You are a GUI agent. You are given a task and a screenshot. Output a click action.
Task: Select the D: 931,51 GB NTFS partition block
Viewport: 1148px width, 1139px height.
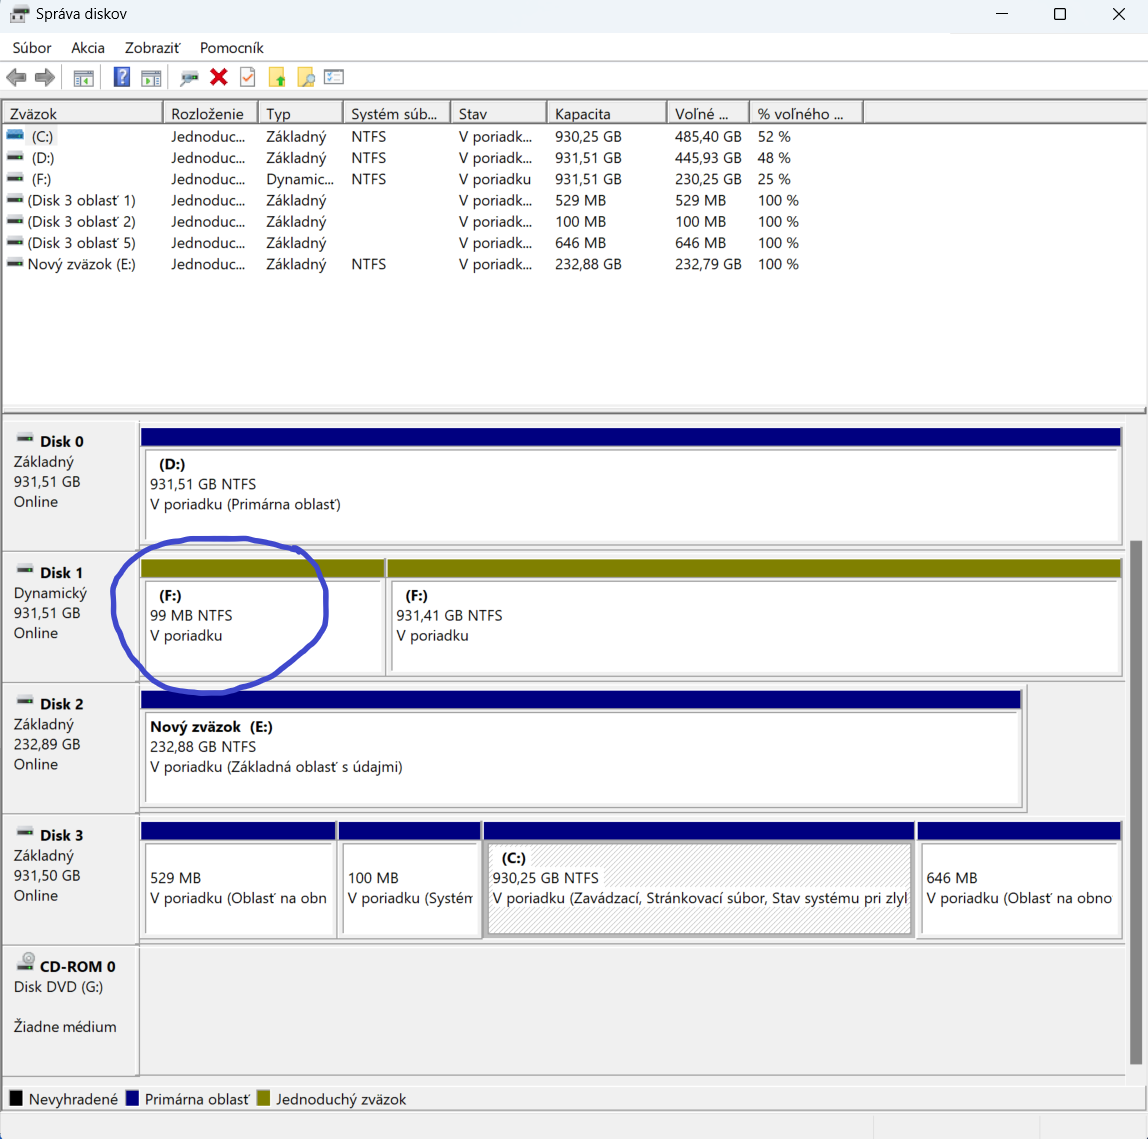click(631, 487)
